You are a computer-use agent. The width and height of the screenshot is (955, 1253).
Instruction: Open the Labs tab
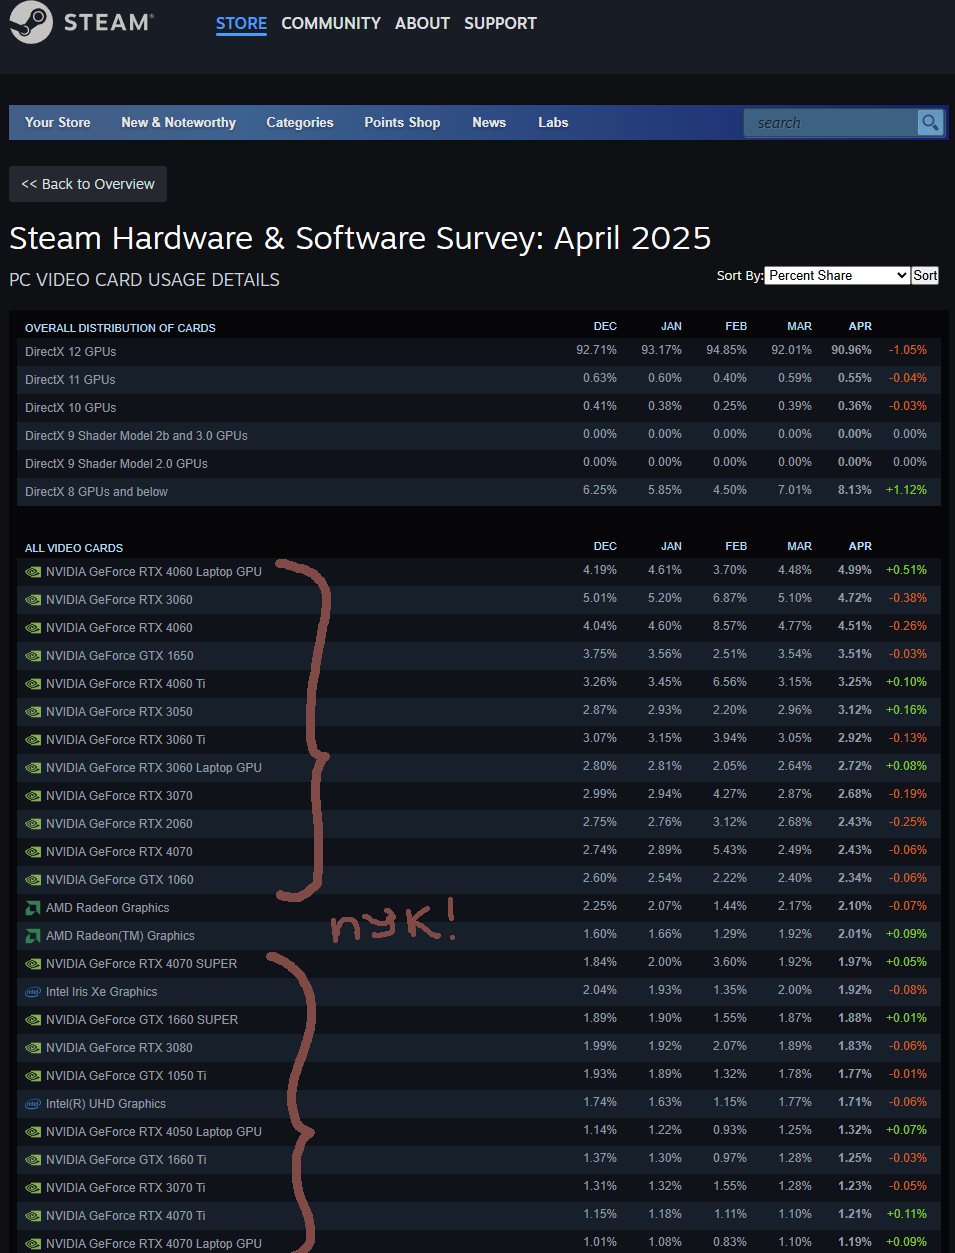(553, 122)
